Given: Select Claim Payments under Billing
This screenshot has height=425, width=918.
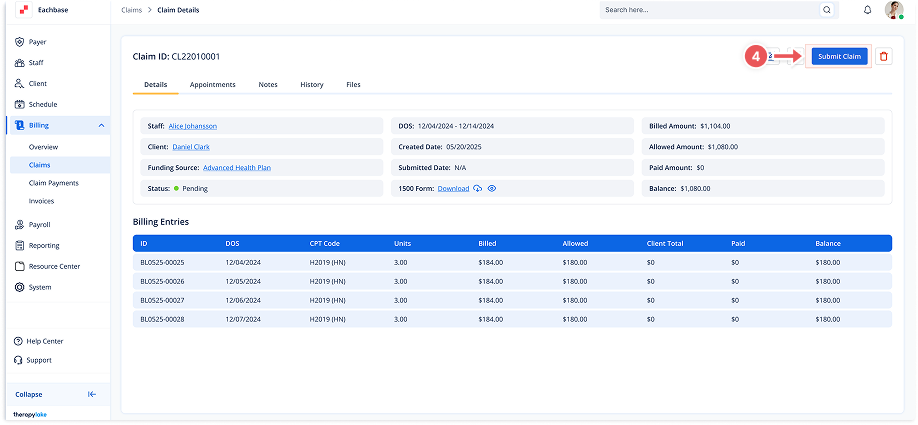Looking at the screenshot, I should (x=53, y=183).
